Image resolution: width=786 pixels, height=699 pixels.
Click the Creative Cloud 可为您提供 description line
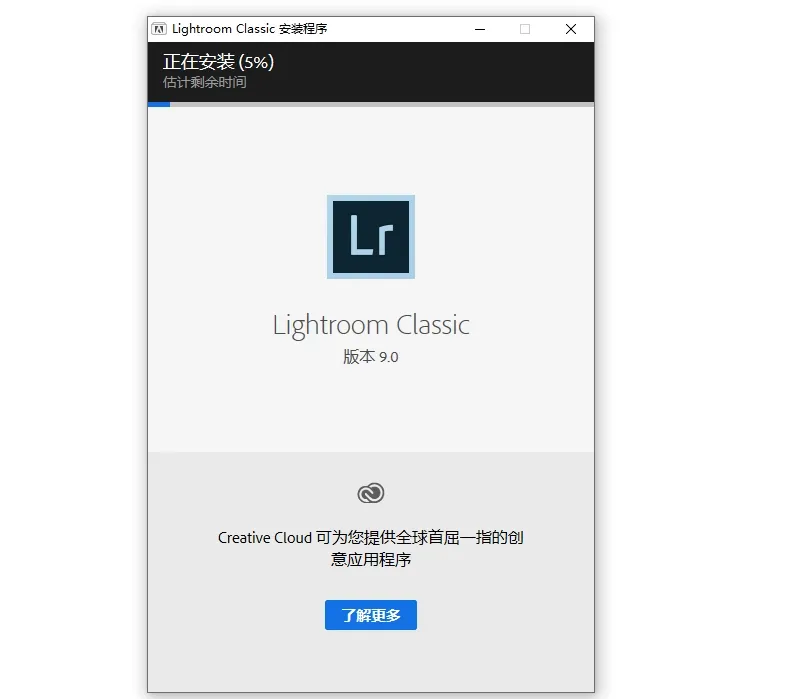[370, 538]
